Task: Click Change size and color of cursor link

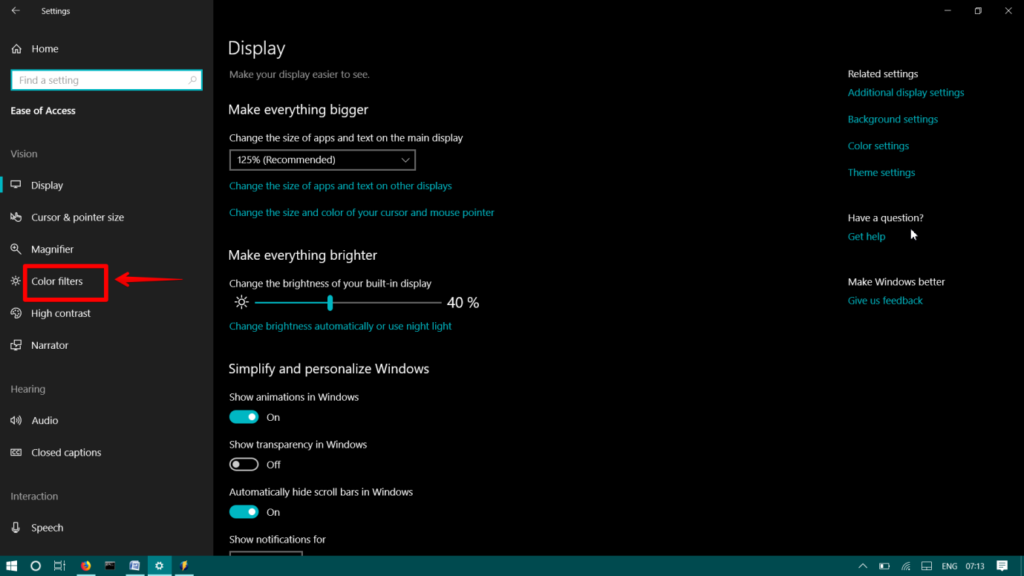Action: coord(361,212)
